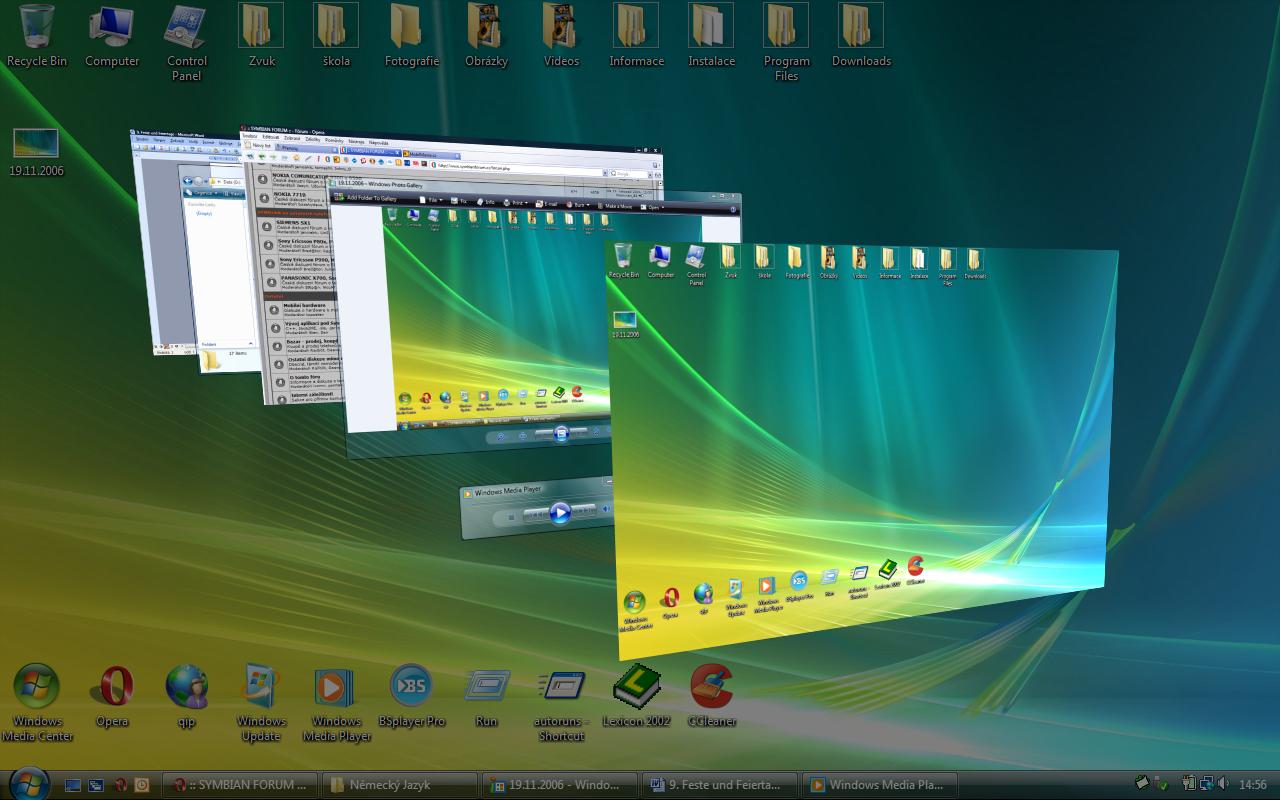Launch the Lexicon 2002 shortcut

636,696
